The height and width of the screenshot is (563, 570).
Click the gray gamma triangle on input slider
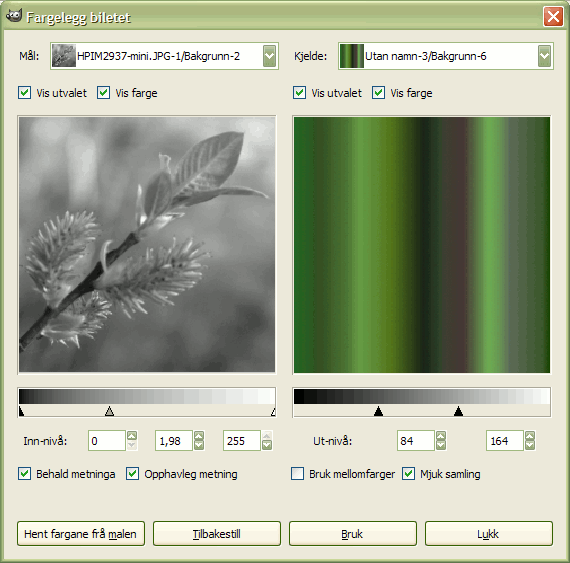pos(109,411)
